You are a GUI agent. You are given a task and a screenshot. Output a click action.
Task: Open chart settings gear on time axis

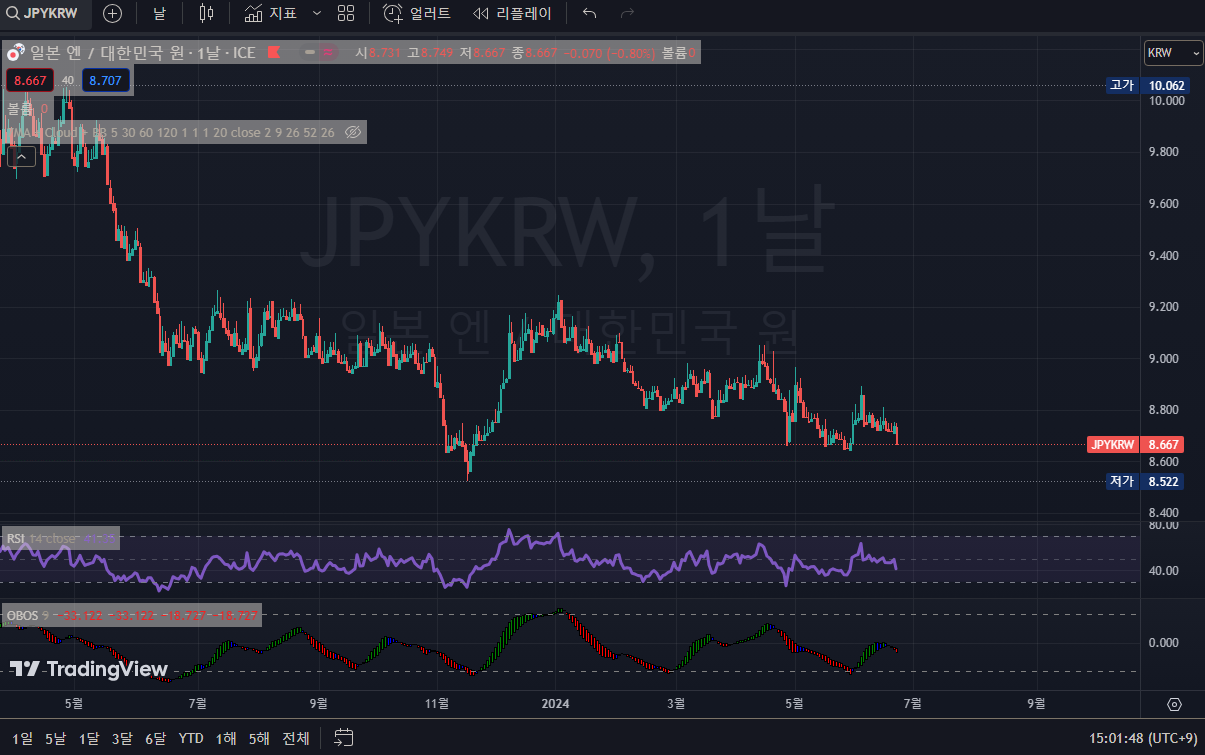pyautogui.click(x=1174, y=704)
